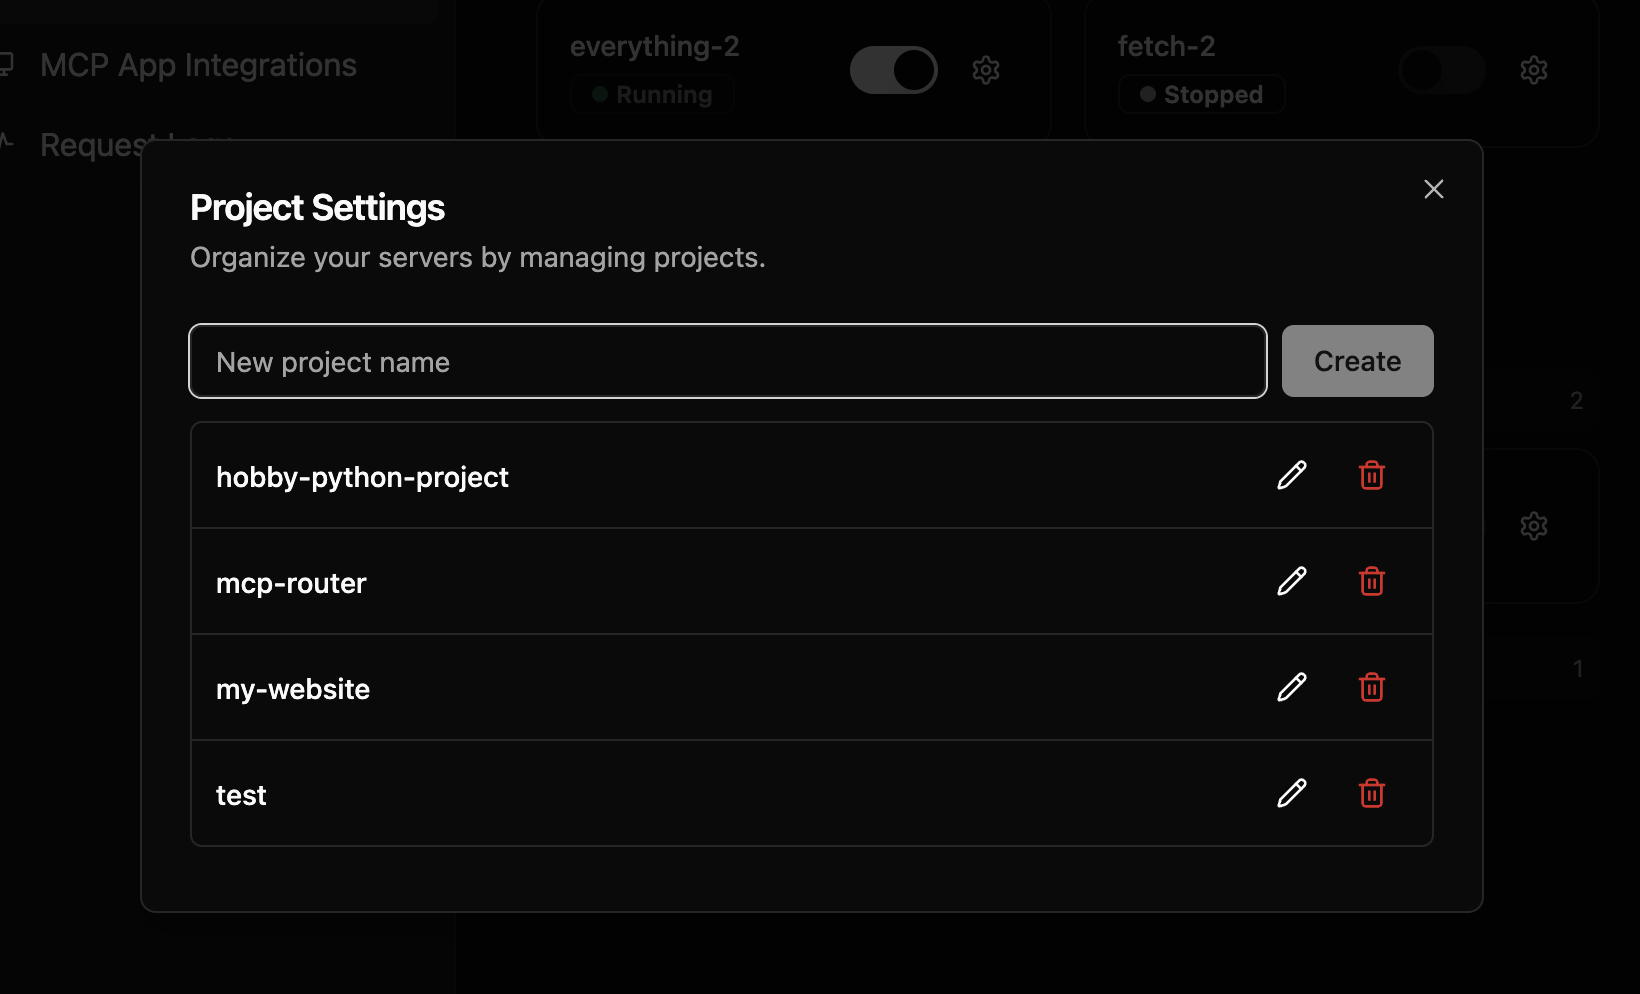Open settings gear for everything-2 server

point(986,70)
